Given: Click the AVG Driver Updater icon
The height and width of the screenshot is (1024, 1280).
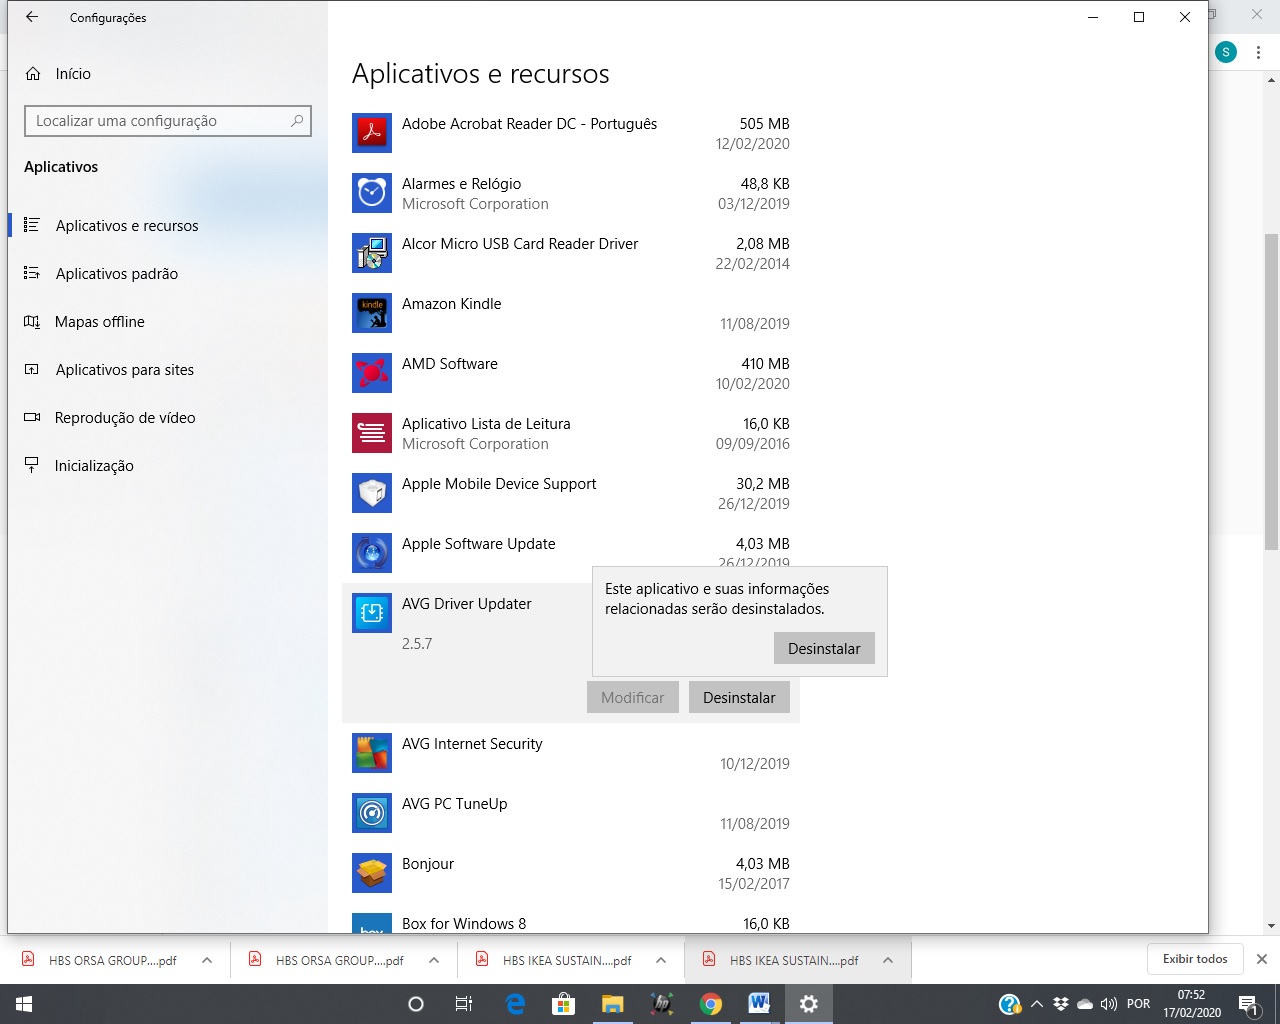Looking at the screenshot, I should (x=372, y=613).
